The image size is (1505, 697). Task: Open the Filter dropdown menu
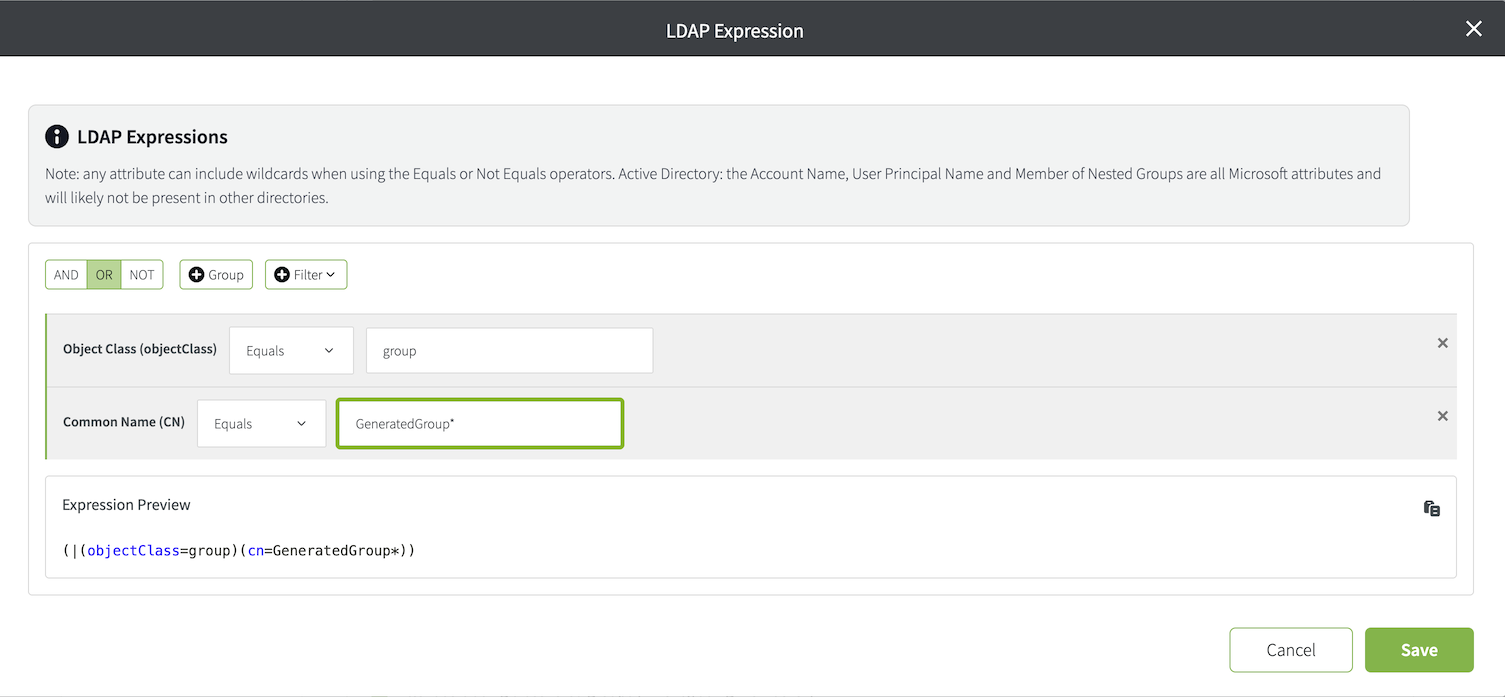click(x=306, y=275)
